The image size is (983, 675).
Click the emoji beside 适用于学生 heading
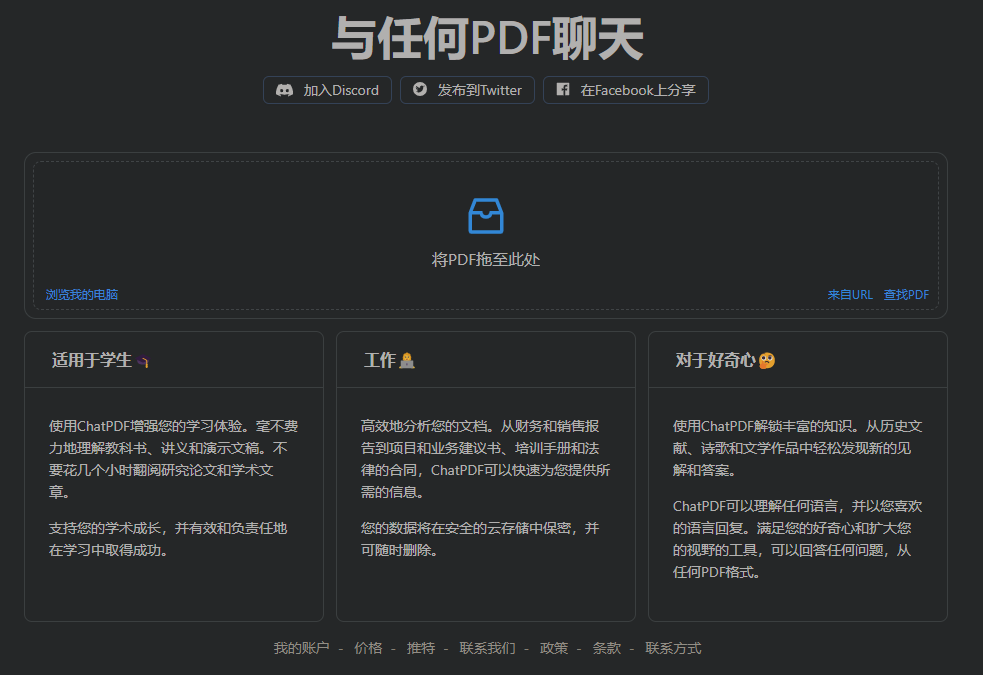click(x=144, y=361)
